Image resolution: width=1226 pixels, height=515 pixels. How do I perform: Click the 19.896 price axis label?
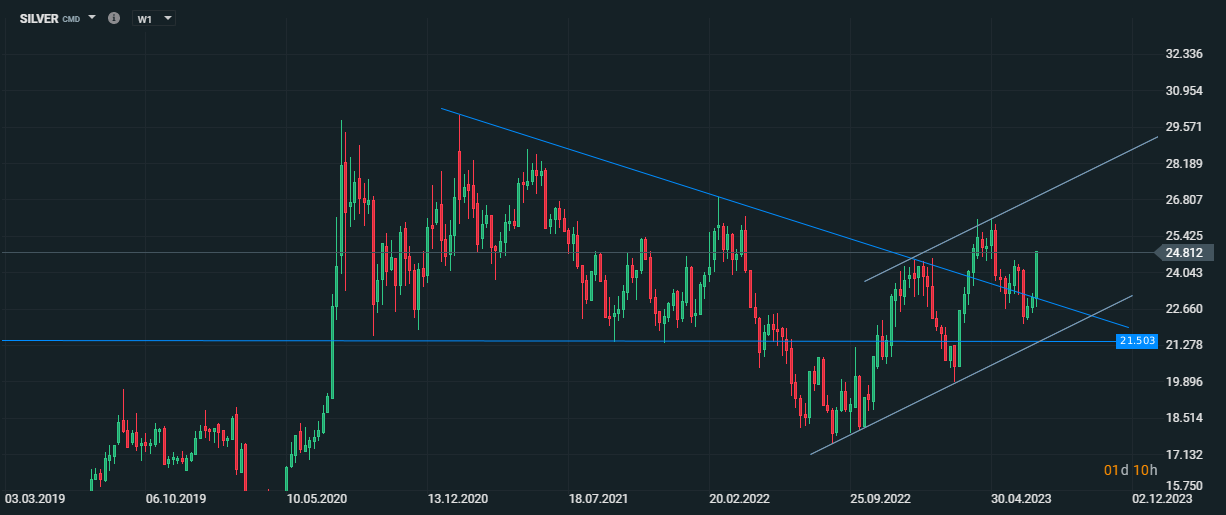tap(1183, 382)
